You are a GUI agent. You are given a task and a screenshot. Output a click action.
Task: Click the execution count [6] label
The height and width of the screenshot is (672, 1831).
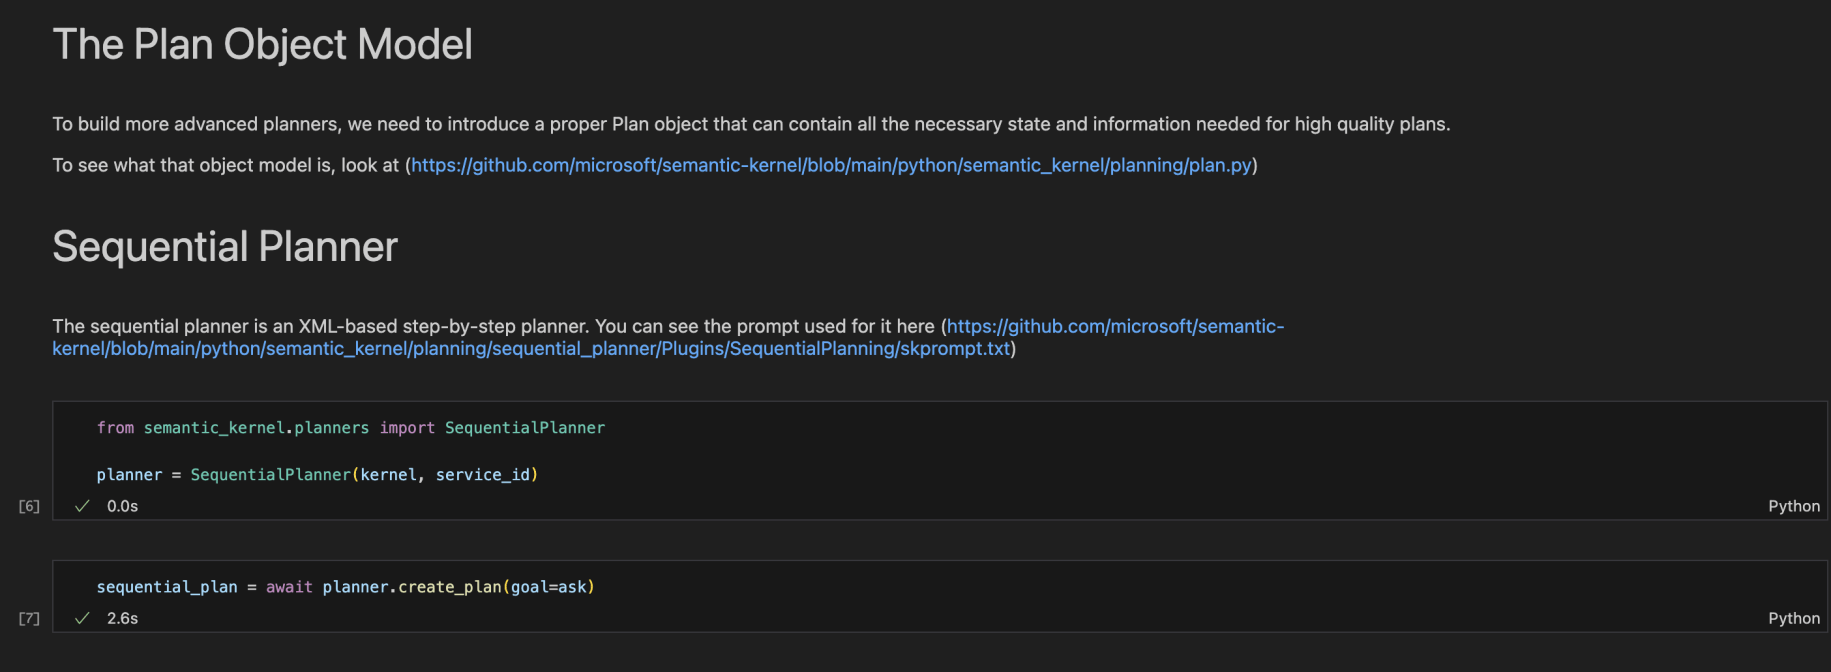point(29,506)
